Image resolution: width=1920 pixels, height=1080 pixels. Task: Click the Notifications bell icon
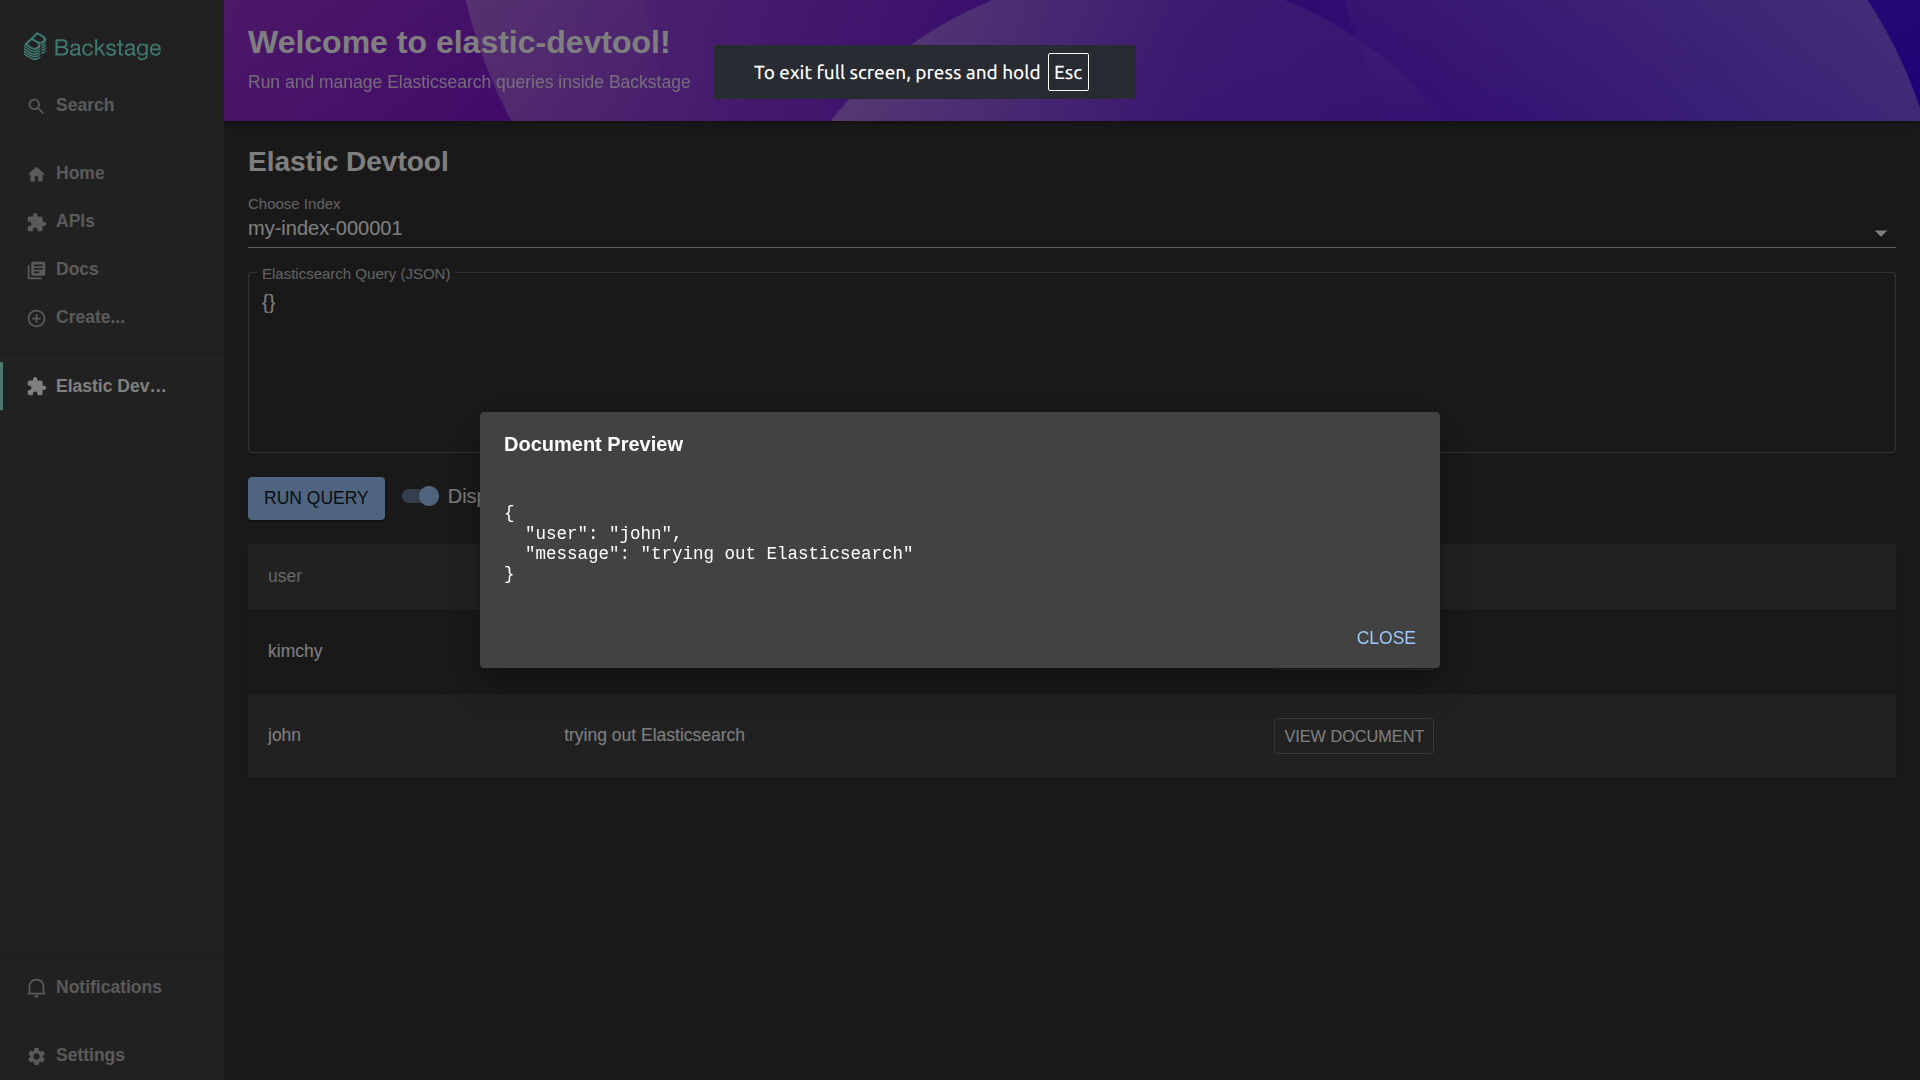coord(36,988)
